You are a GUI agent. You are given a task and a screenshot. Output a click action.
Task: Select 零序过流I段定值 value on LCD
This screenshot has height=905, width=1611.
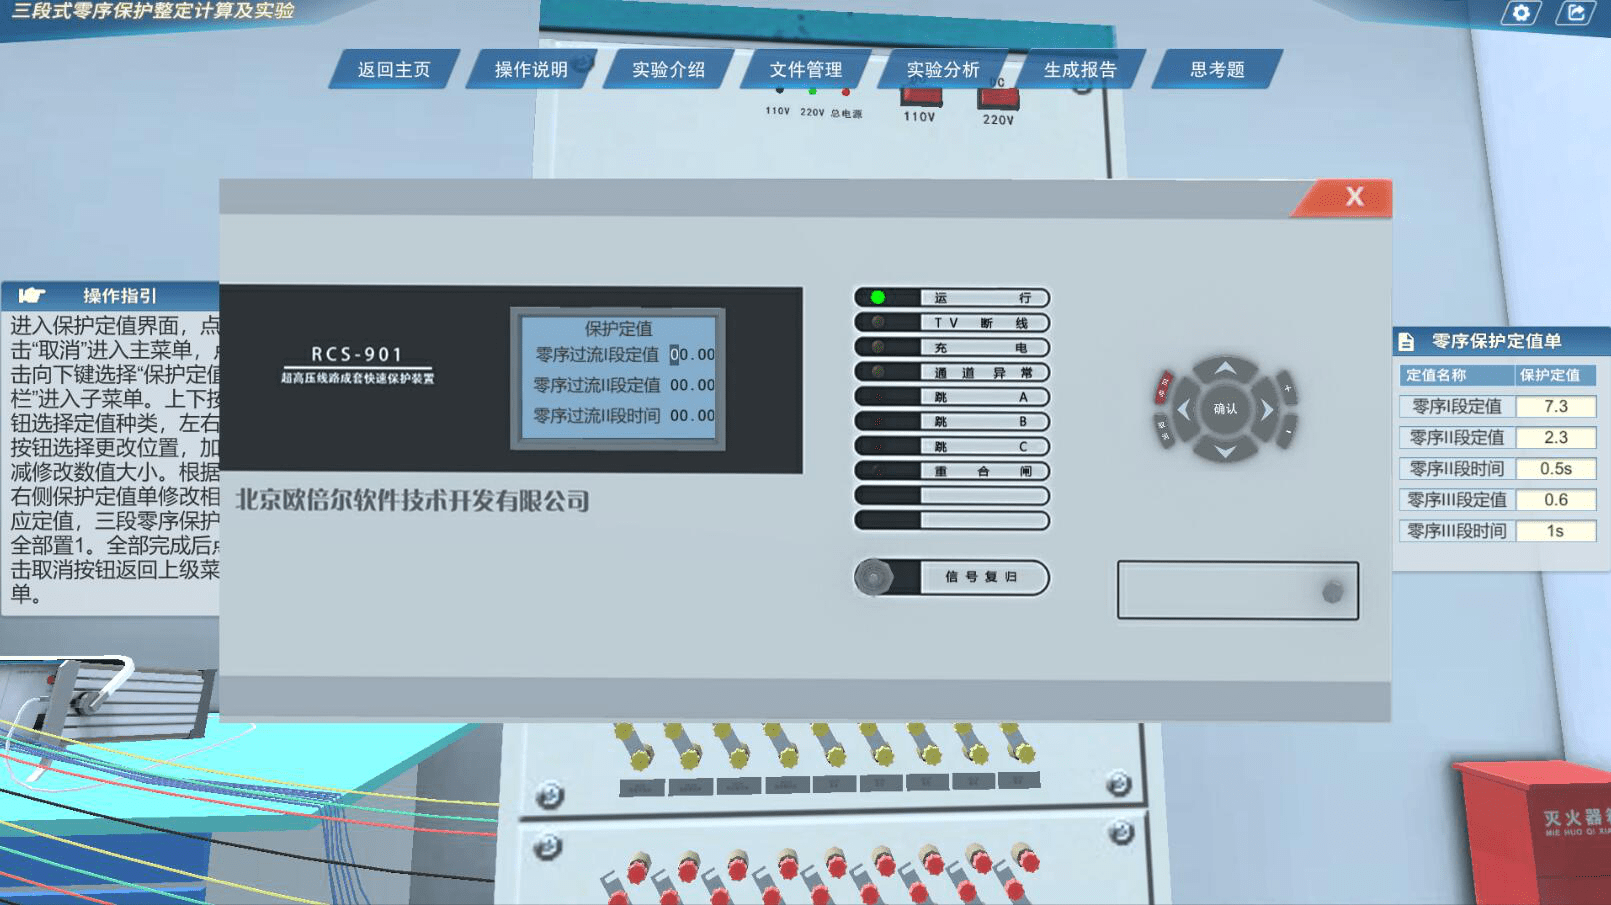tap(692, 355)
